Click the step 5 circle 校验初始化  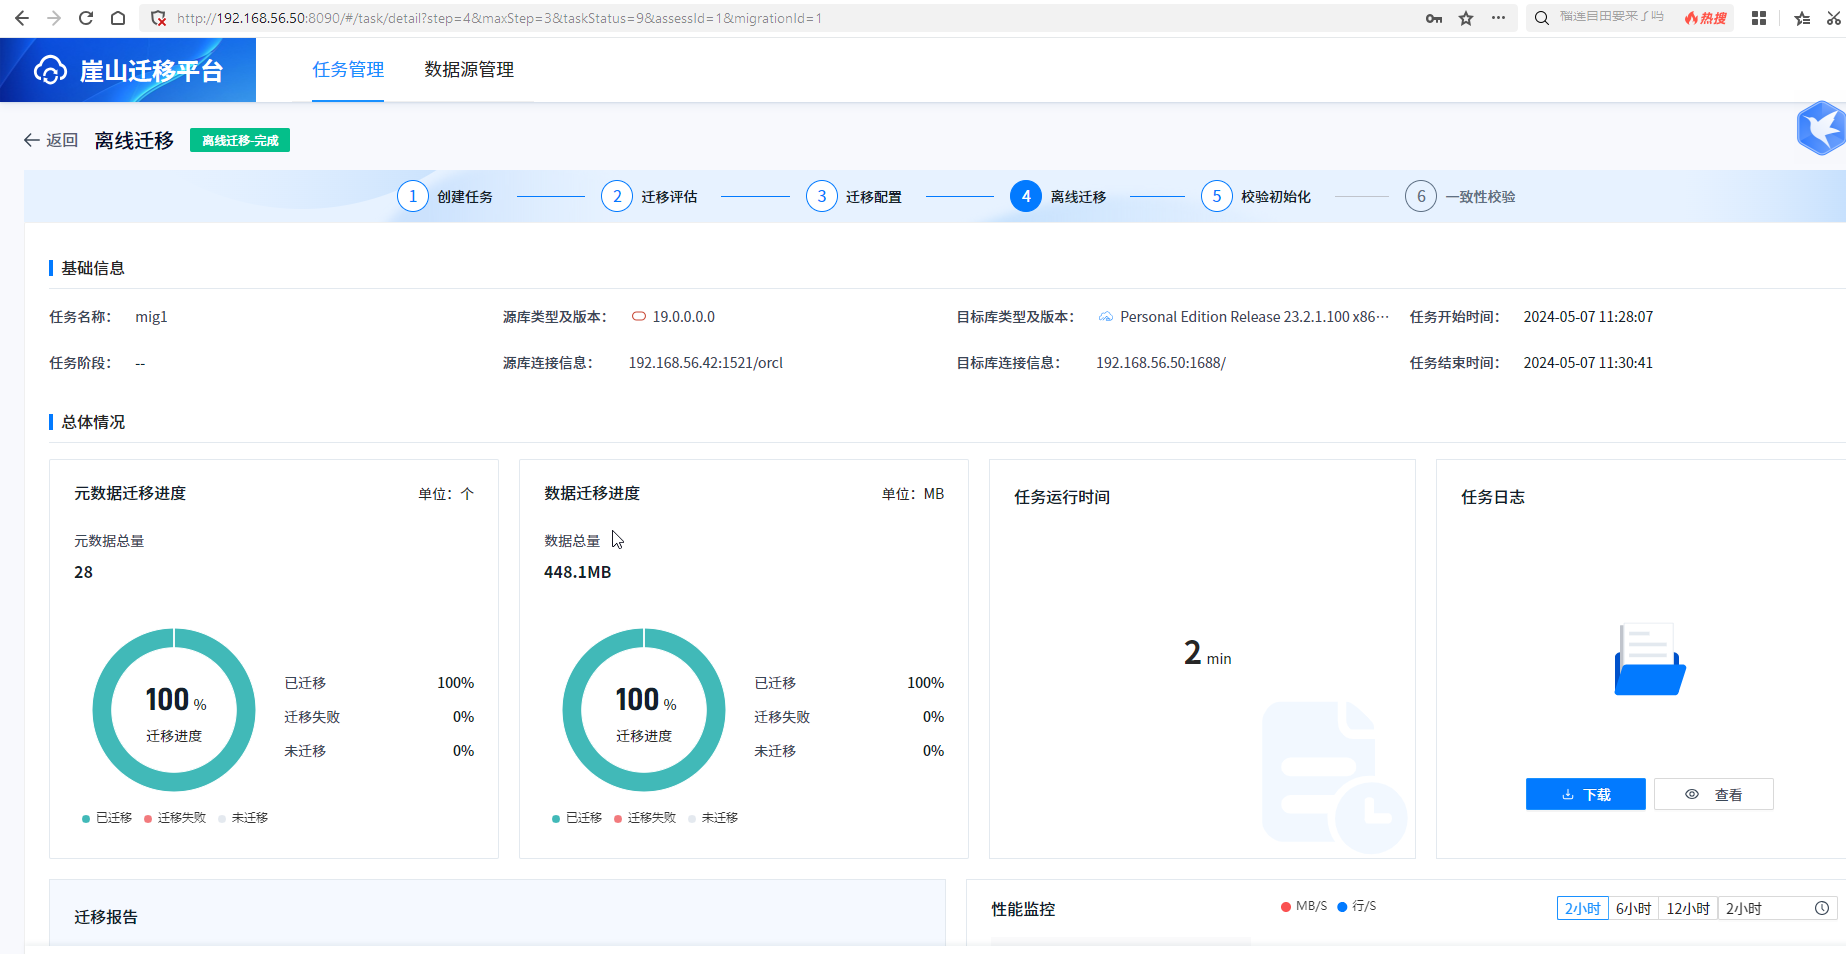[1217, 196]
